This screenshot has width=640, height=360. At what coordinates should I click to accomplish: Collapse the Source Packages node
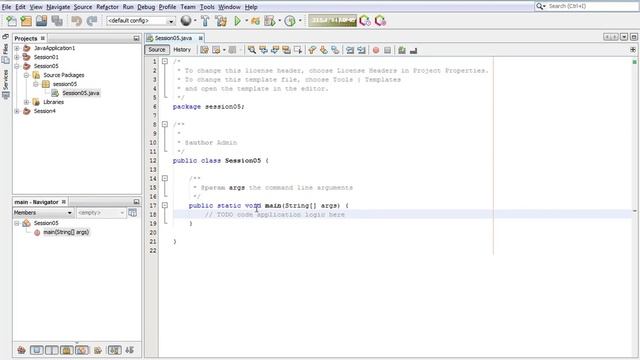coord(27,75)
